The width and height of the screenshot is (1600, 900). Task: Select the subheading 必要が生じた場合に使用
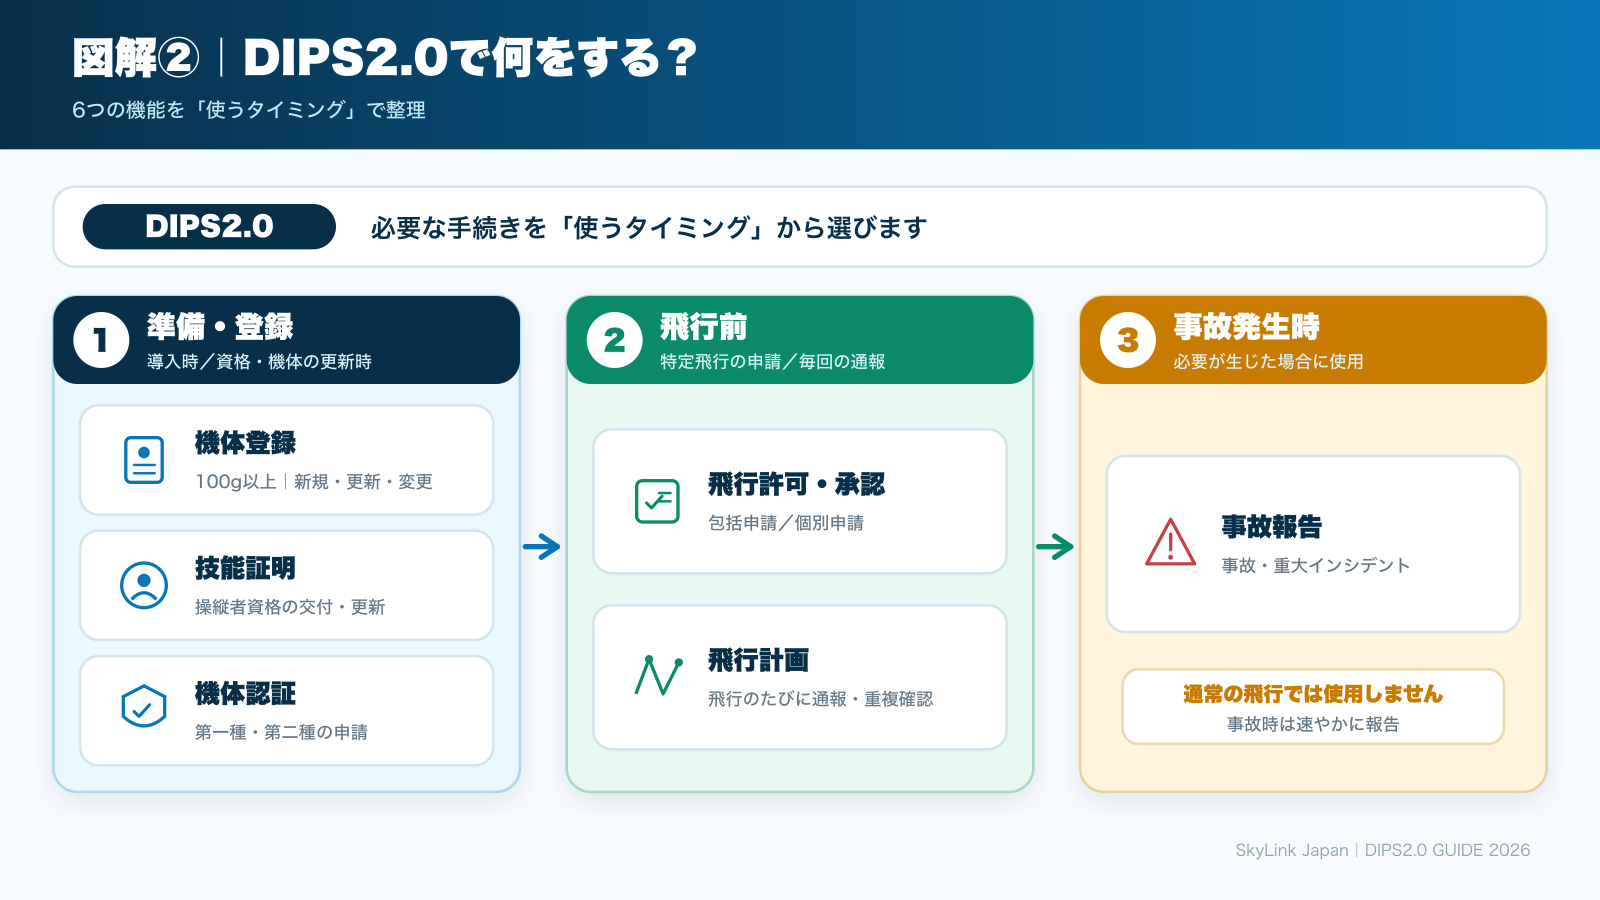click(x=1269, y=362)
